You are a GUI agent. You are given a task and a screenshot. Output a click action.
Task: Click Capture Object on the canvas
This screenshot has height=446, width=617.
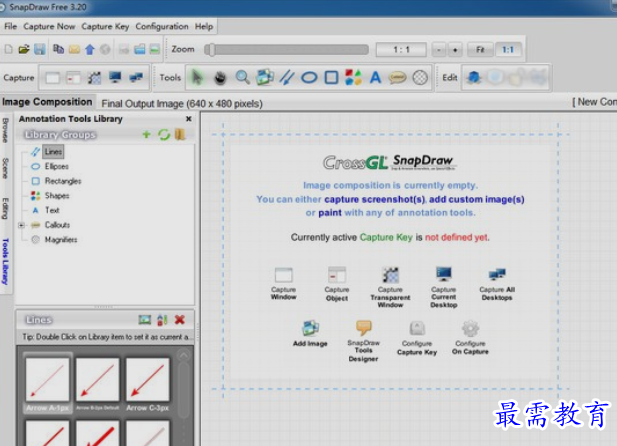(x=337, y=284)
